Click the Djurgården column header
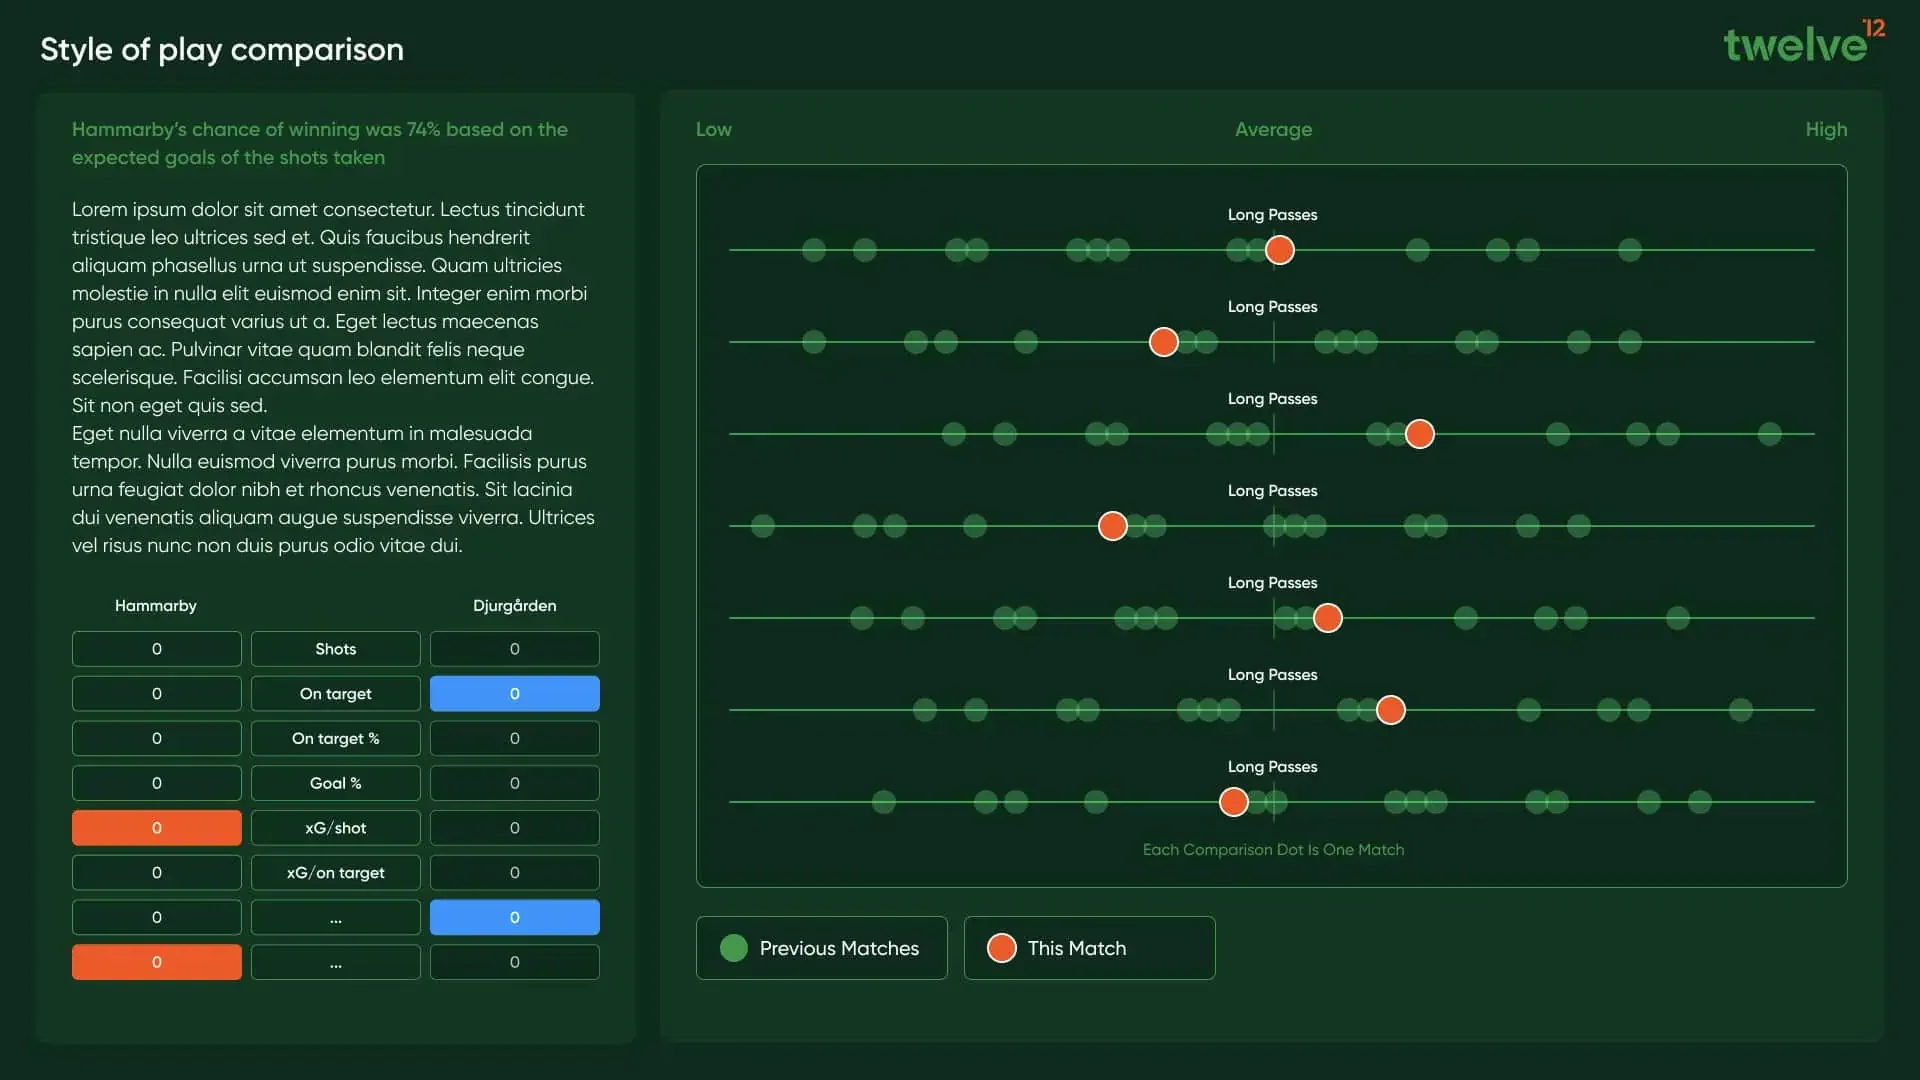 click(514, 606)
